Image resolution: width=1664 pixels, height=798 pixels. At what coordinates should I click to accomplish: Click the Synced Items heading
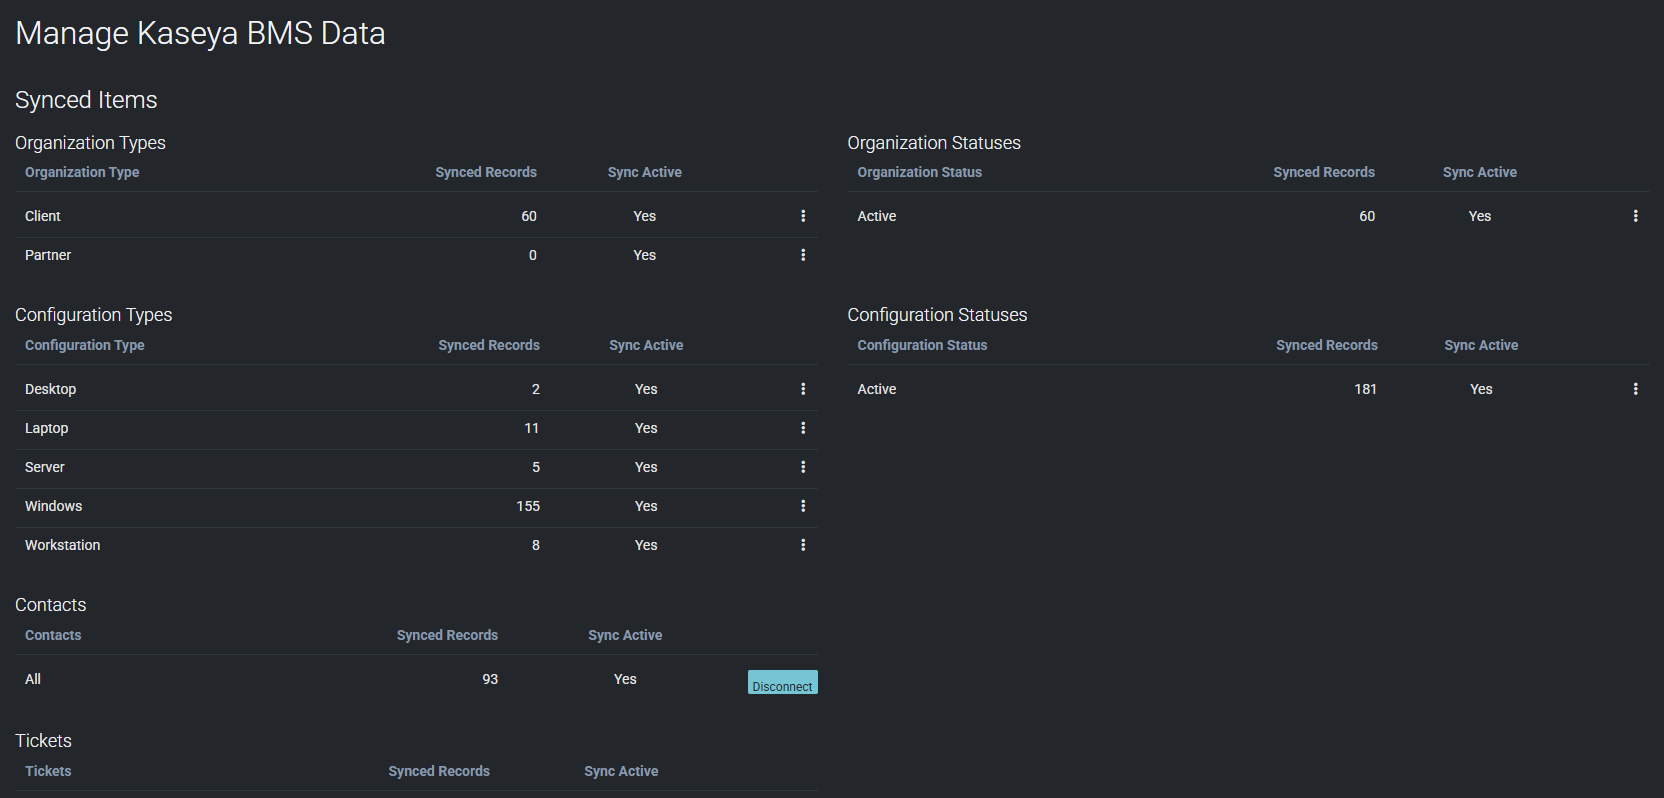click(x=86, y=100)
